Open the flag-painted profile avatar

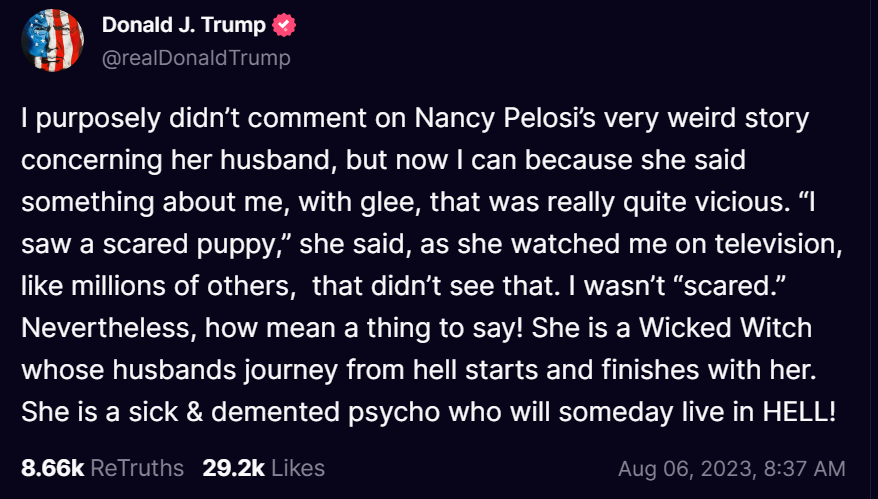[53, 40]
